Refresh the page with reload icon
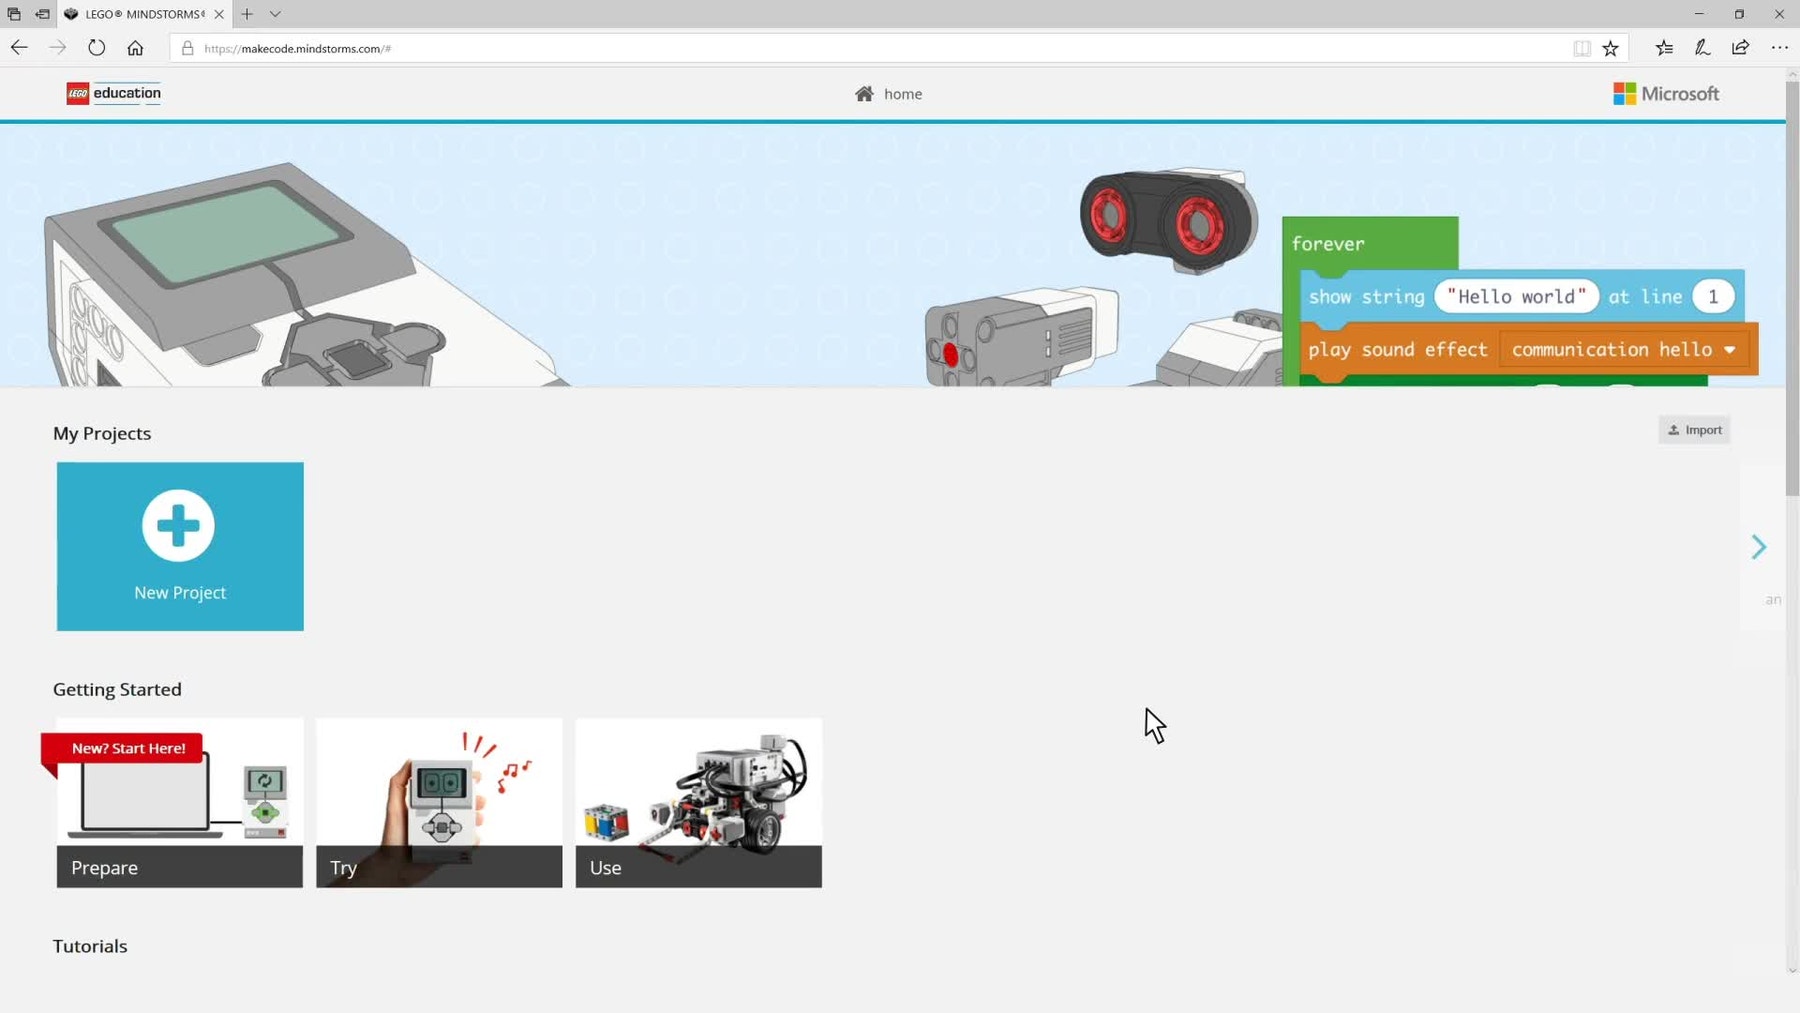The height and width of the screenshot is (1013, 1800). click(96, 48)
